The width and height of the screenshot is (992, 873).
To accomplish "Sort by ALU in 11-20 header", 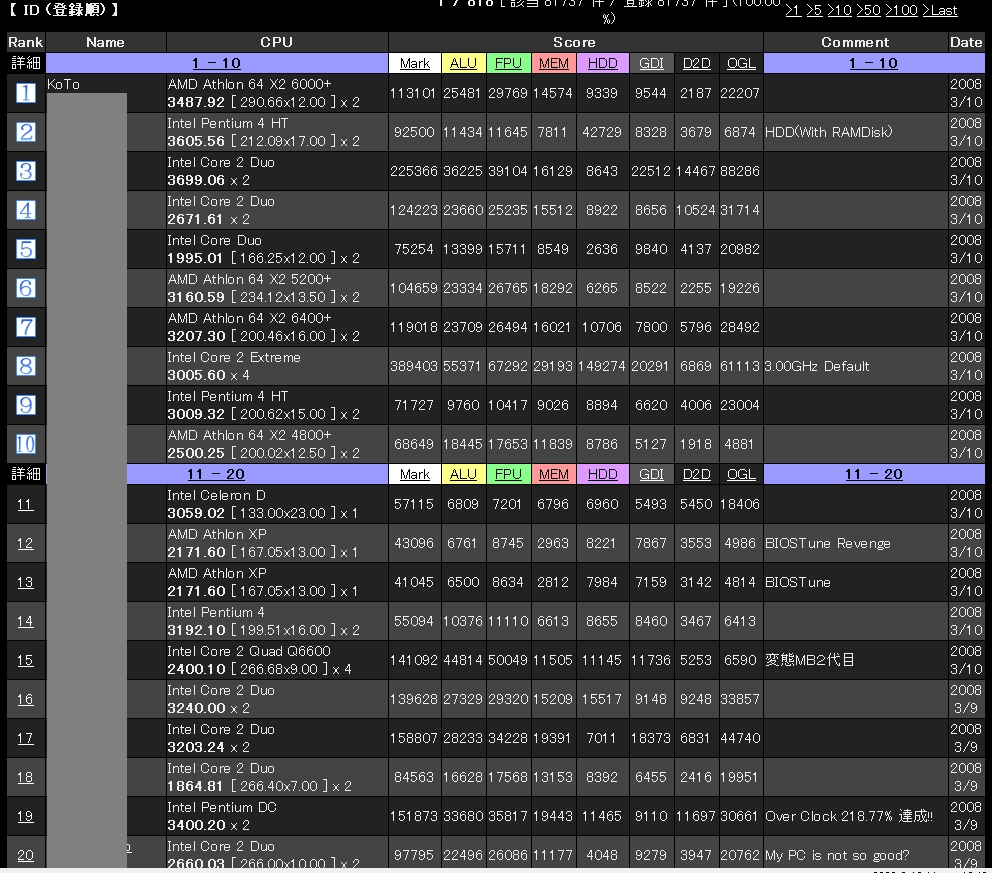I will [x=463, y=474].
